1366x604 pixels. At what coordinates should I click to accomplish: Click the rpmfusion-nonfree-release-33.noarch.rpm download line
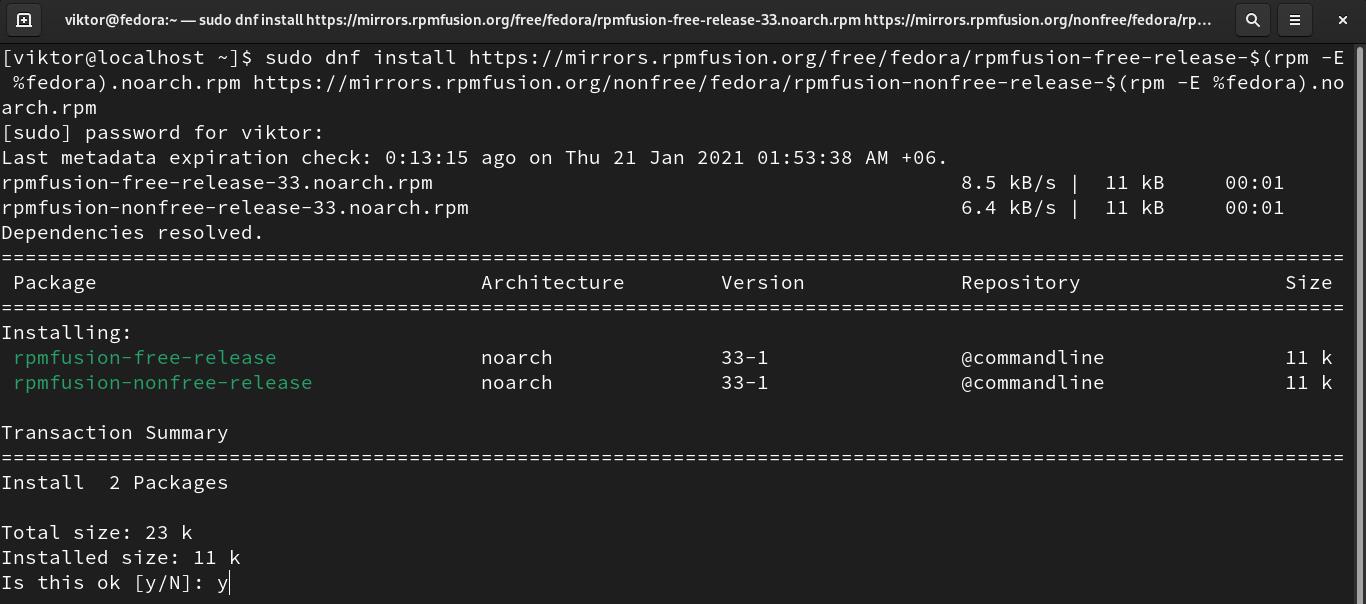click(x=235, y=208)
